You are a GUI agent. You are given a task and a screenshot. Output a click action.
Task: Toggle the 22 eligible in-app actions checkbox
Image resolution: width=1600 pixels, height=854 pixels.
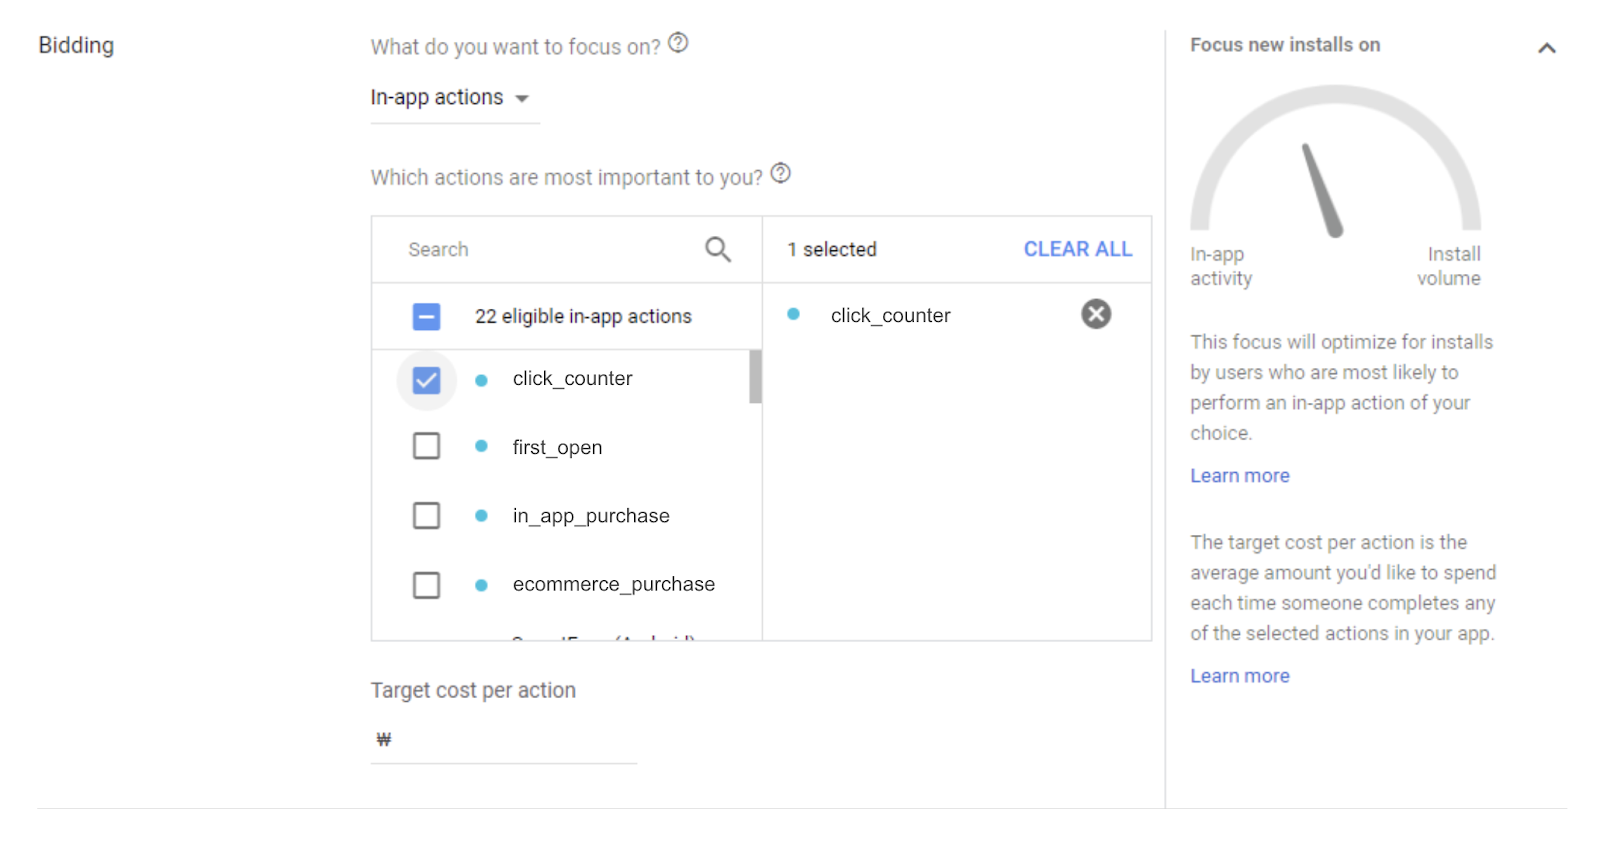click(x=426, y=317)
